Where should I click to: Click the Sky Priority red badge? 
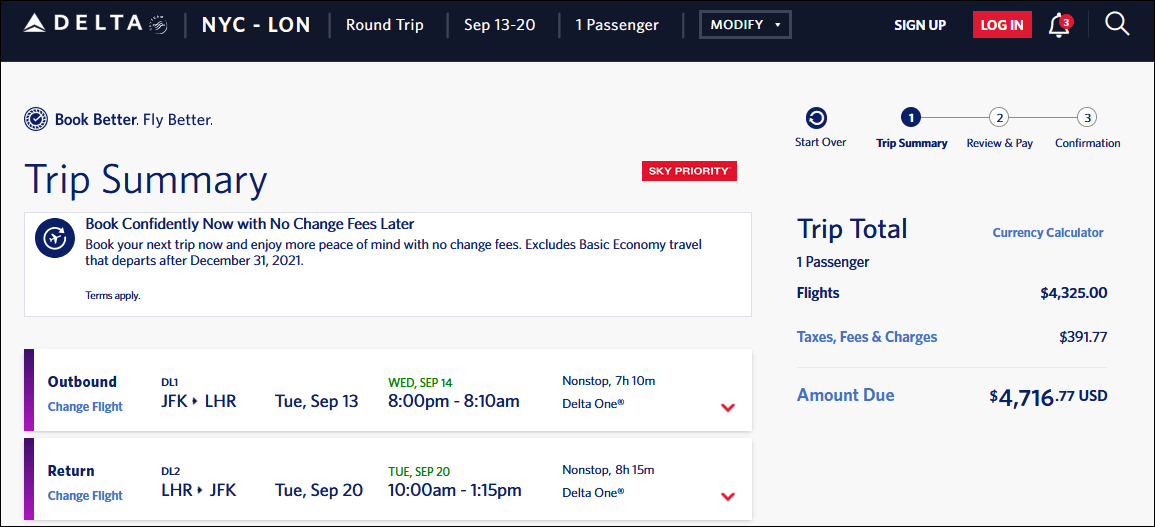689,171
